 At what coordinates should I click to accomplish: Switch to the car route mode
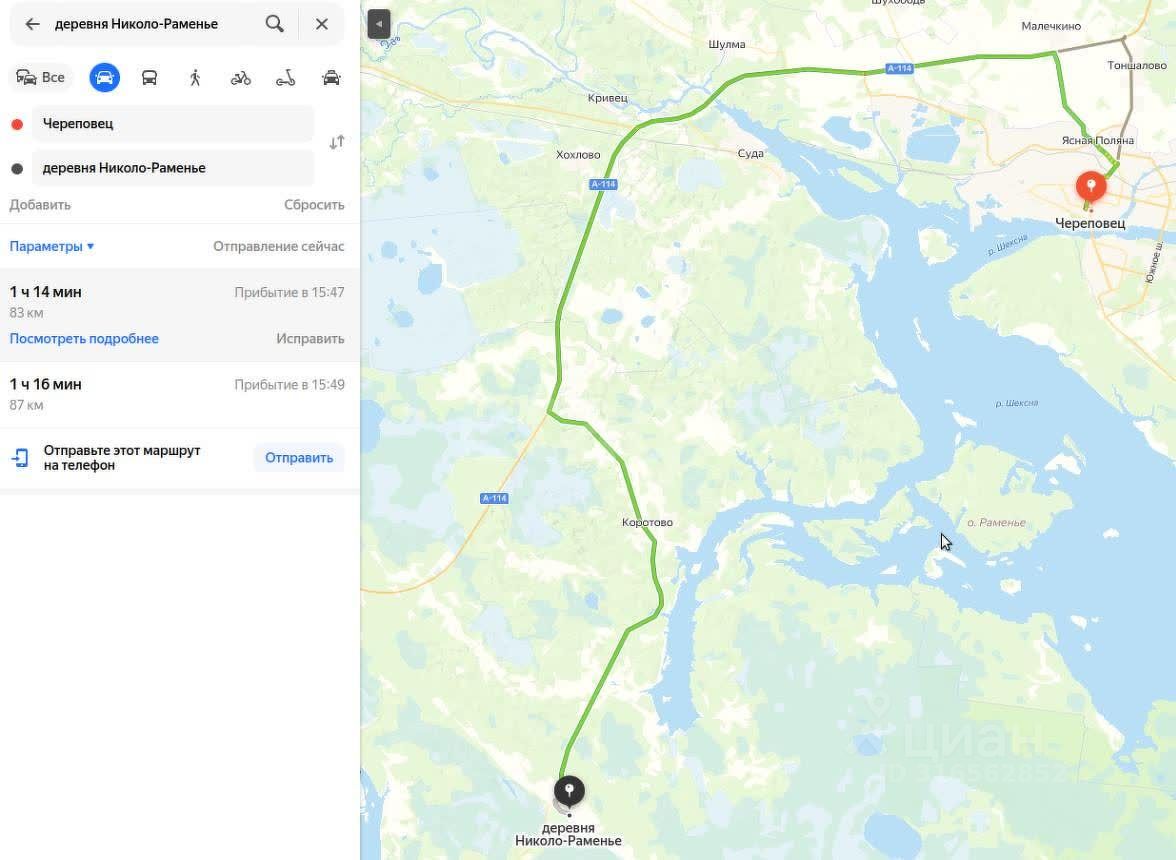pyautogui.click(x=104, y=77)
